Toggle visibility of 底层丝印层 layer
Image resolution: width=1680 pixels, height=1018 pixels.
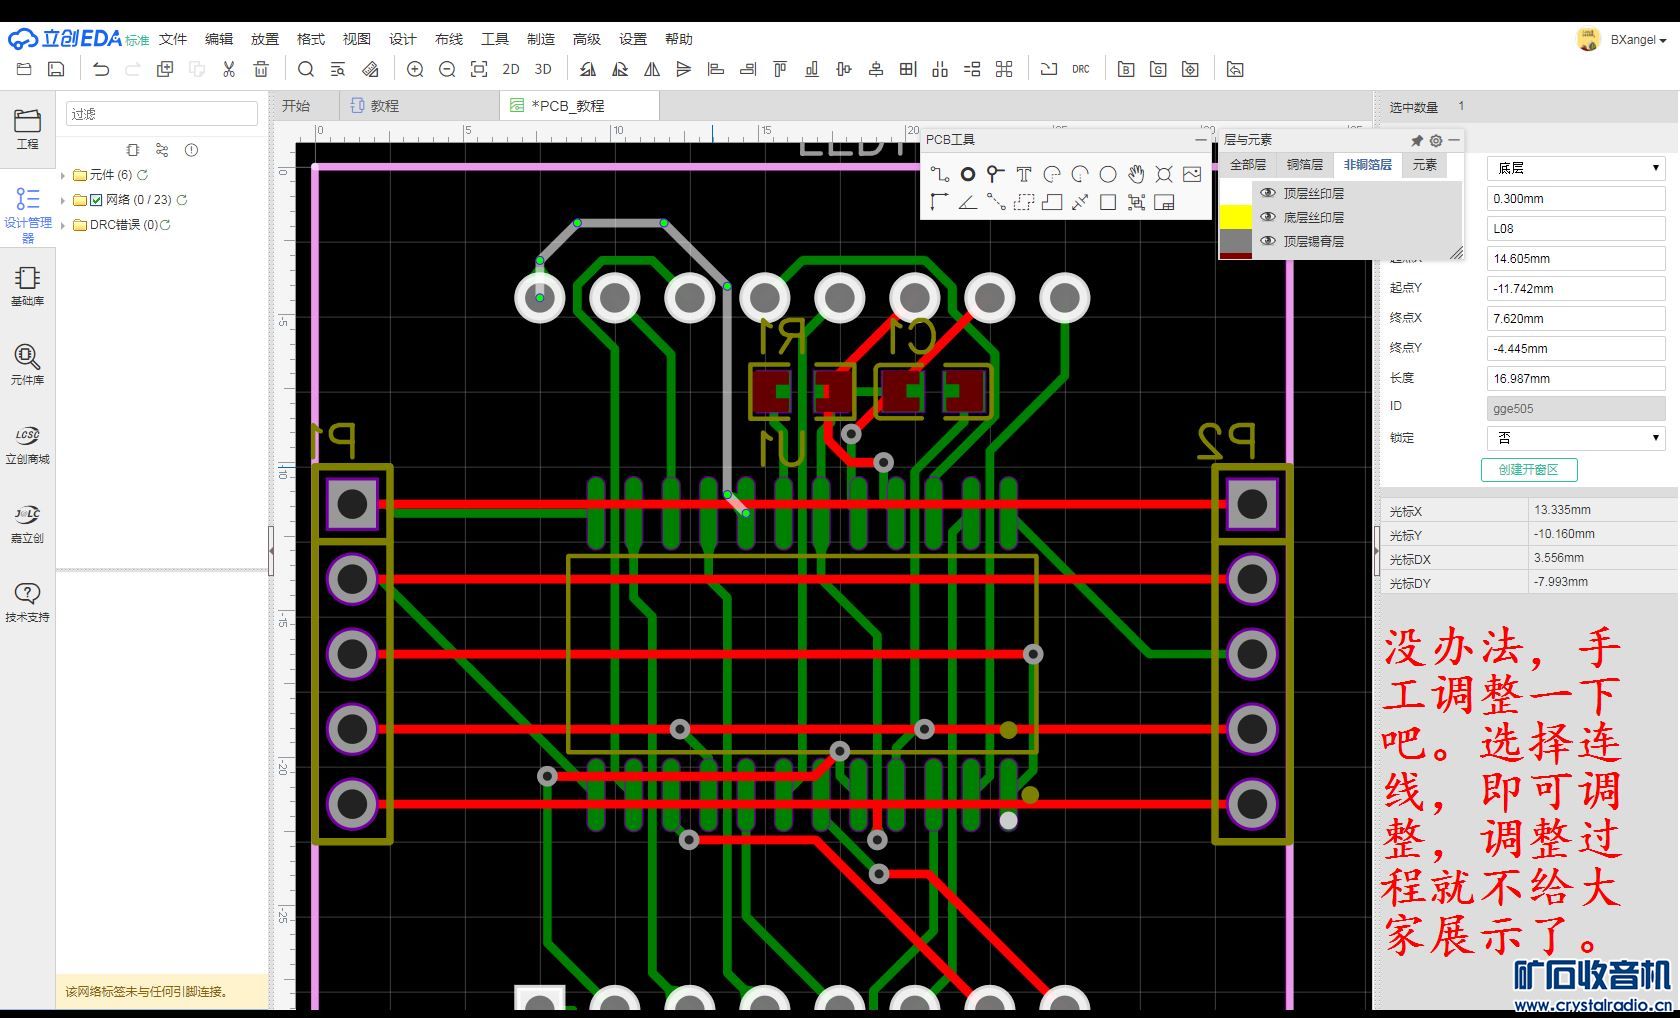pos(1268,217)
